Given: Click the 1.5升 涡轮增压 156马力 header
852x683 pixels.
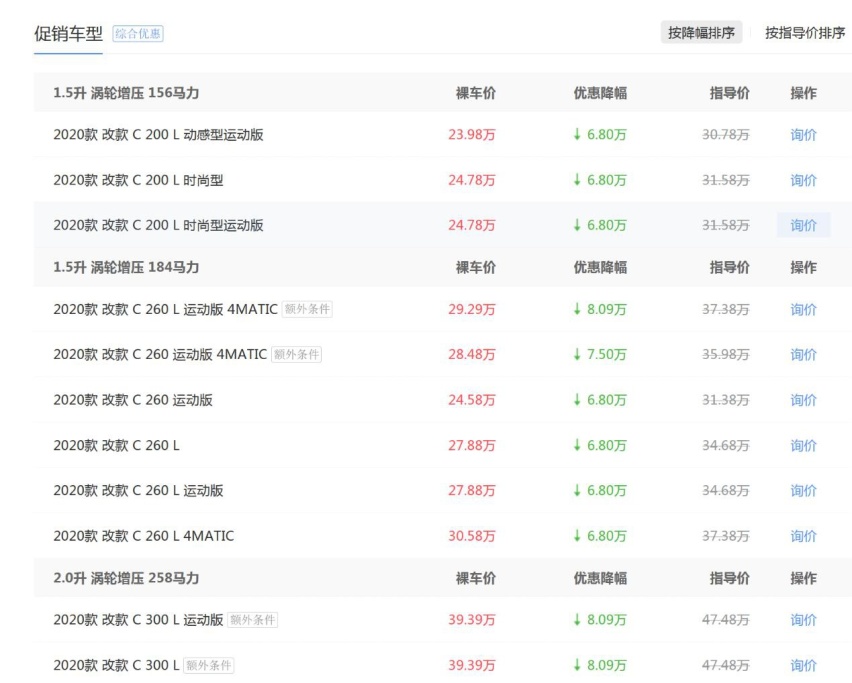Looking at the screenshot, I should tap(126, 93).
